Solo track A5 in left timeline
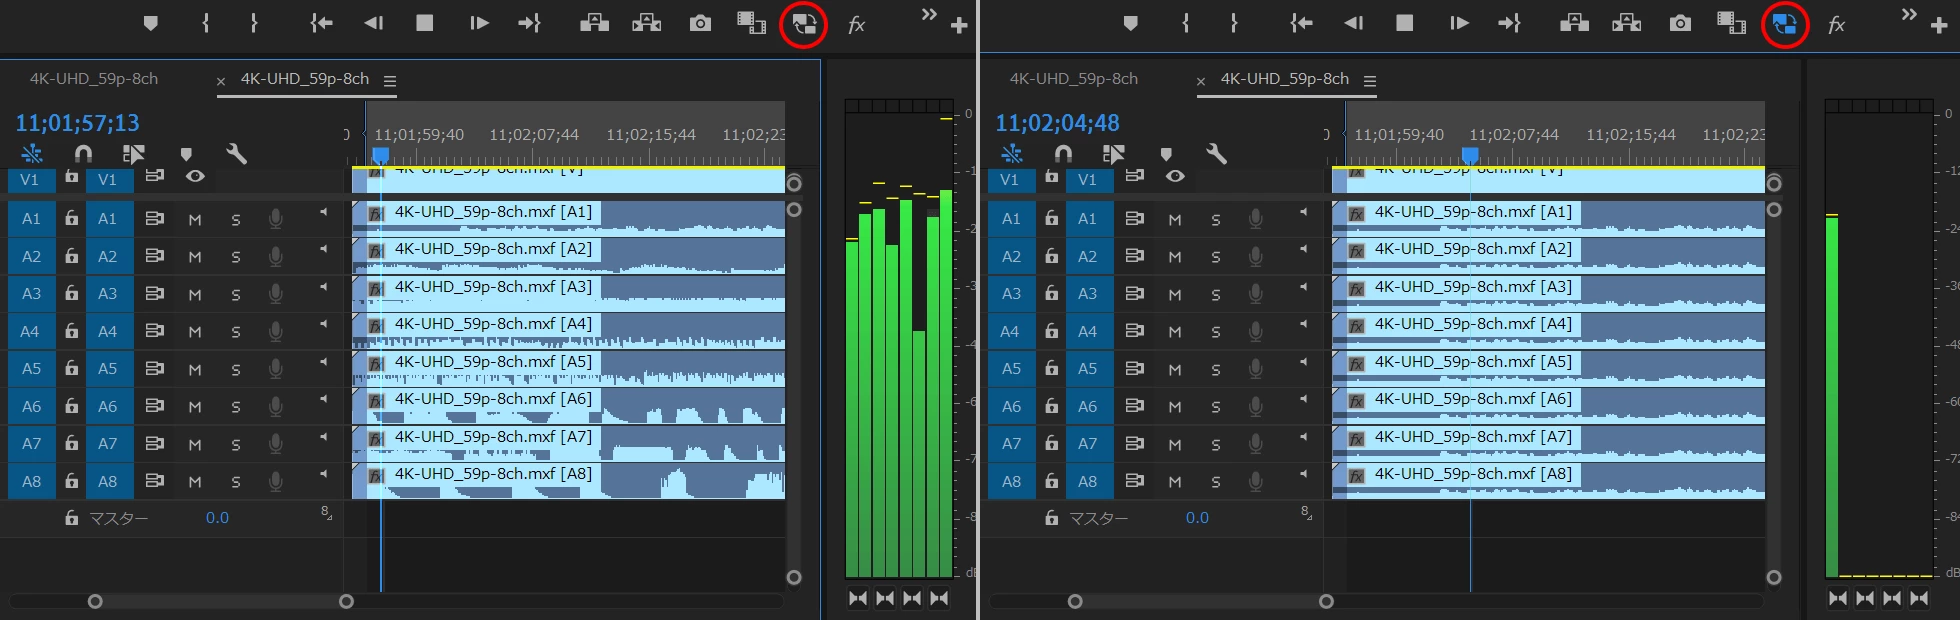 click(236, 369)
